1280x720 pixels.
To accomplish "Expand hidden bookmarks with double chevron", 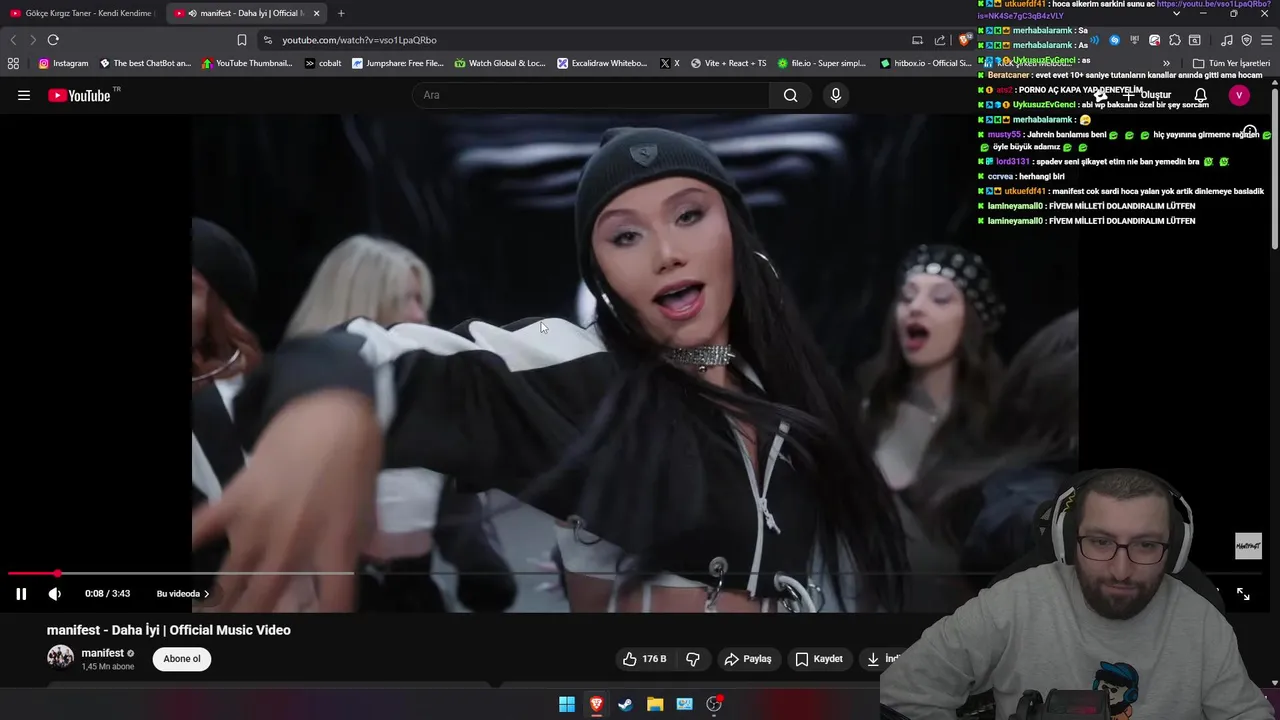I will (x=1166, y=63).
